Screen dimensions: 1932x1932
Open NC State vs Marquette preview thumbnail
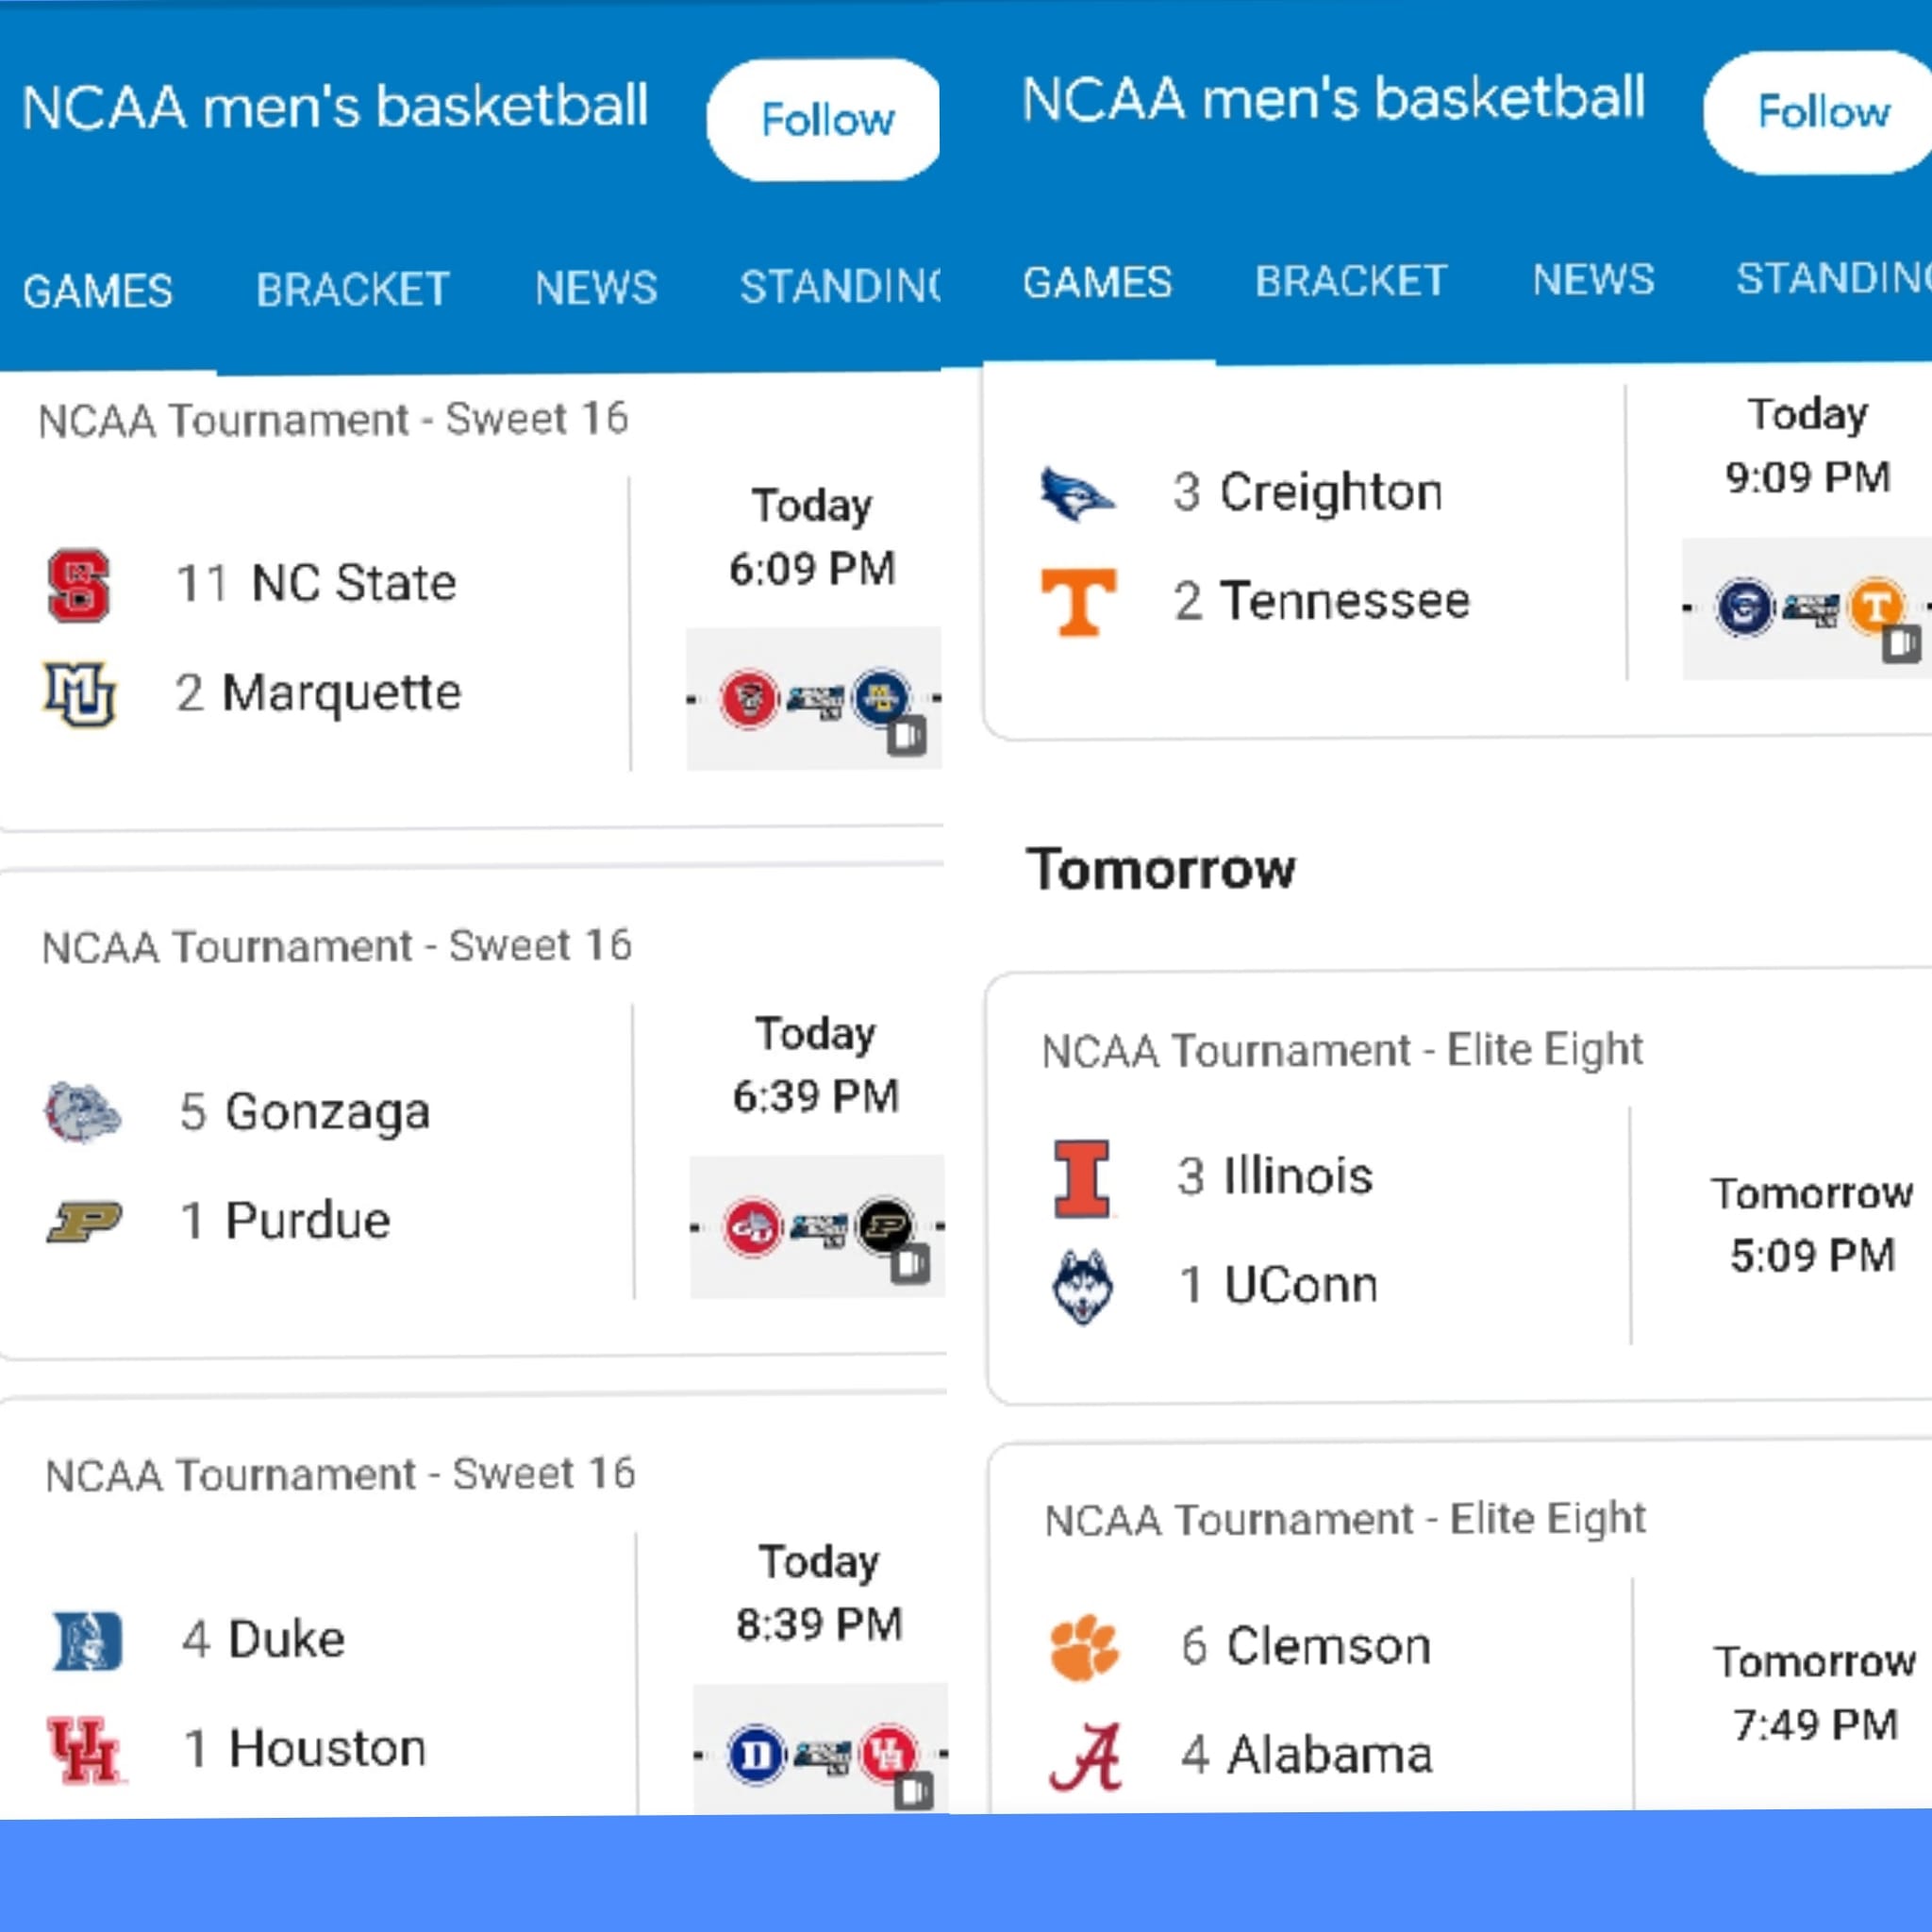tap(814, 698)
